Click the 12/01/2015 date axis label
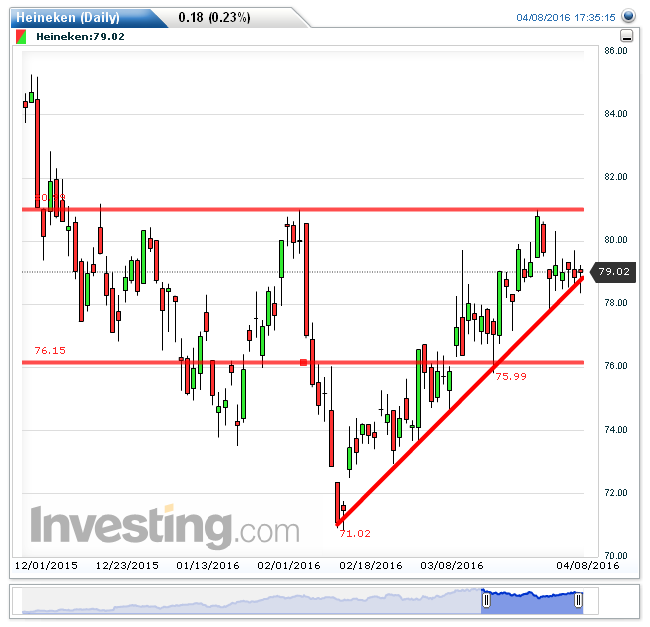650x627 pixels. [46, 566]
